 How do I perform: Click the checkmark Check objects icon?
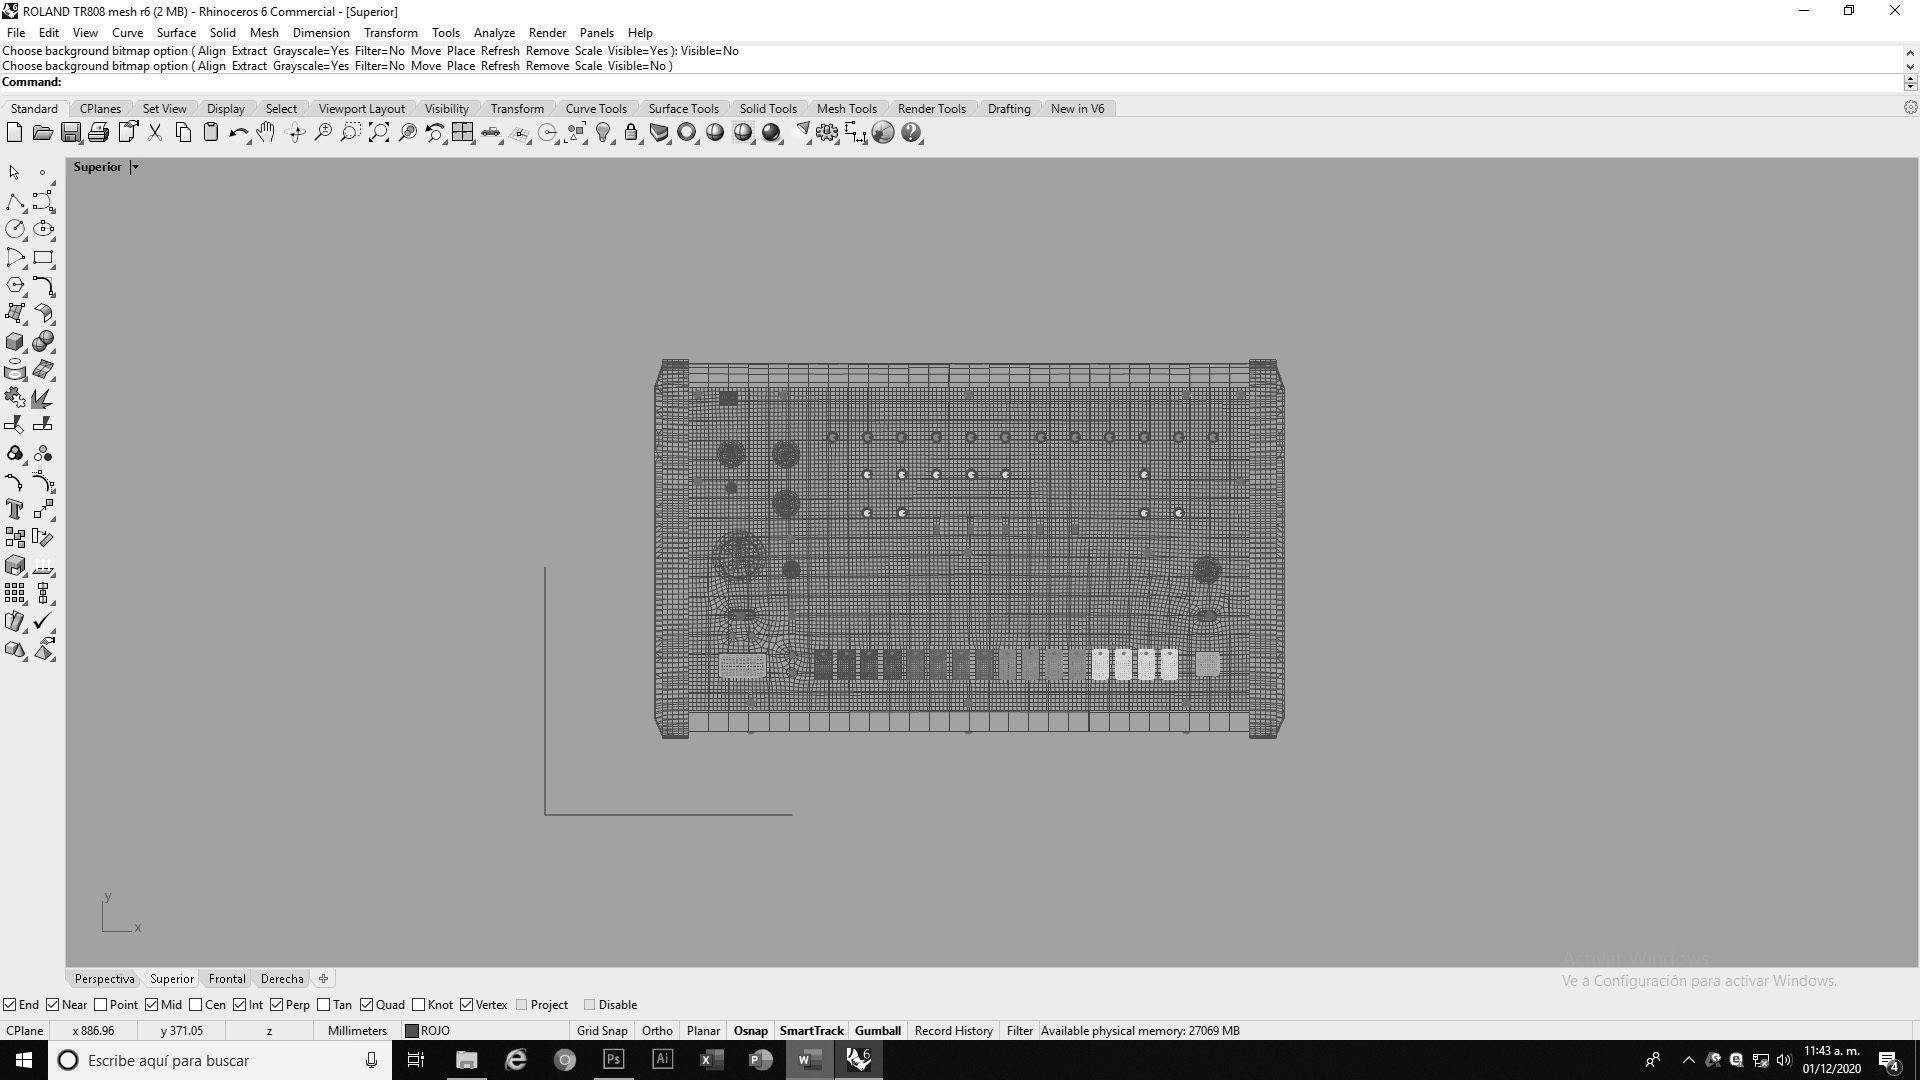pyautogui.click(x=43, y=621)
